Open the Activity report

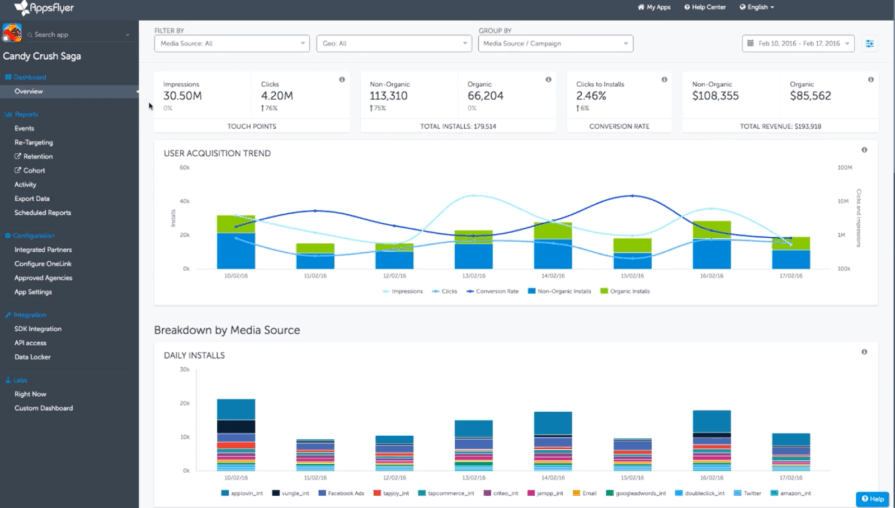coord(25,184)
